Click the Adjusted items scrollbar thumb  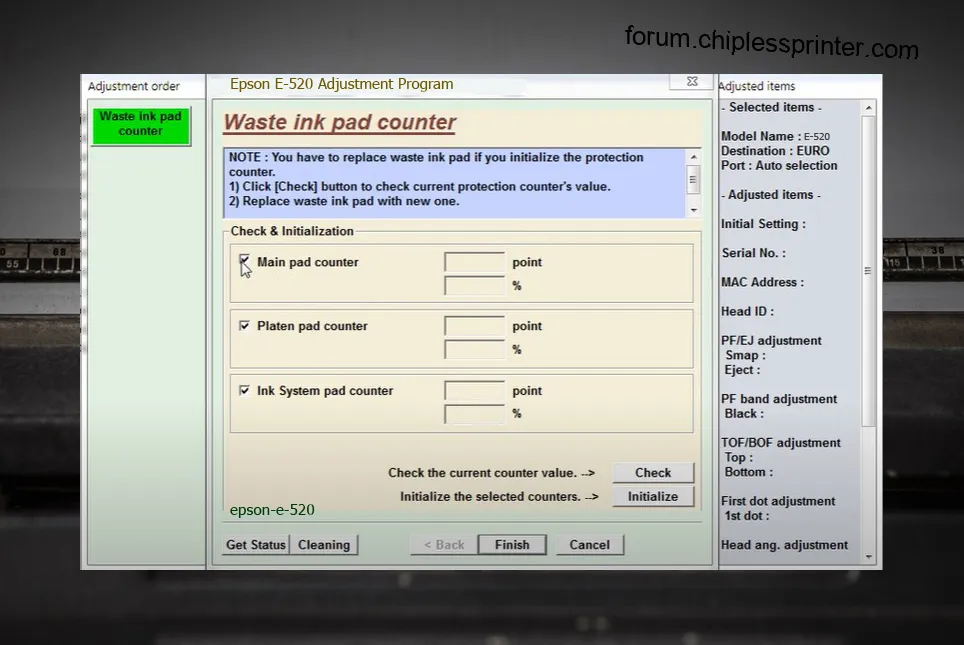(868, 271)
